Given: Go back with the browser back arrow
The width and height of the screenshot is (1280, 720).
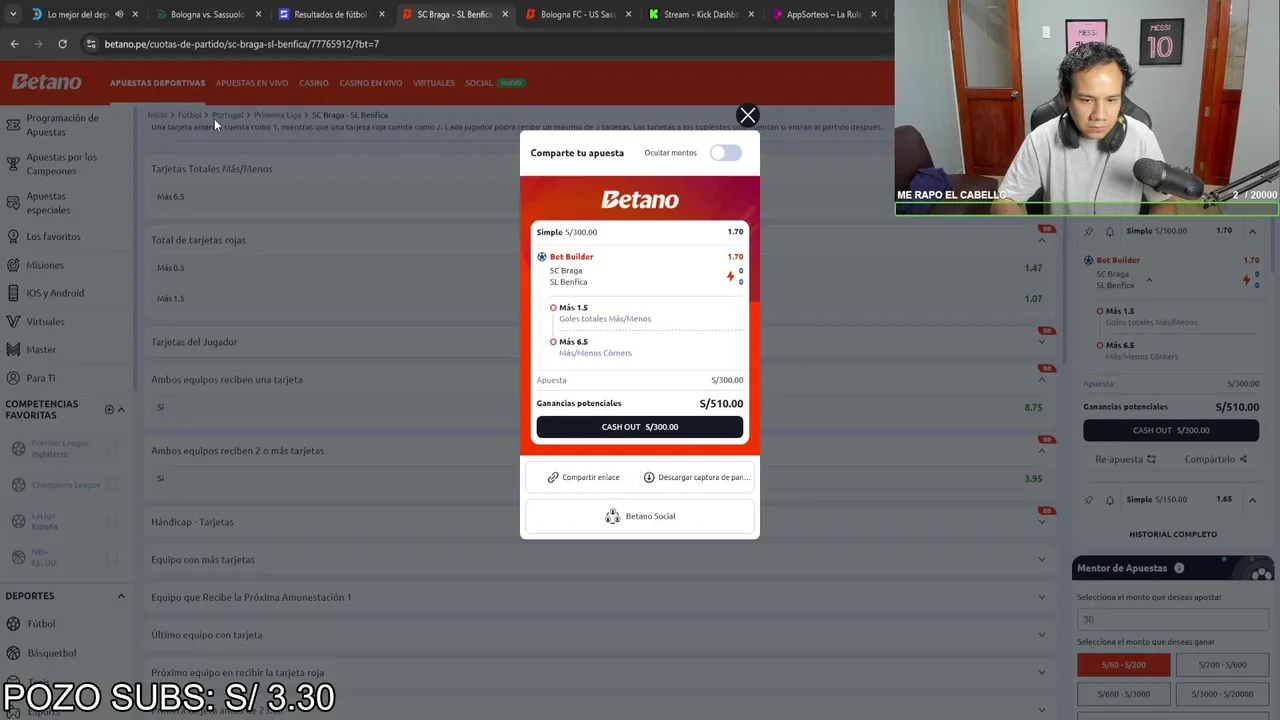Looking at the screenshot, I should (x=14, y=44).
